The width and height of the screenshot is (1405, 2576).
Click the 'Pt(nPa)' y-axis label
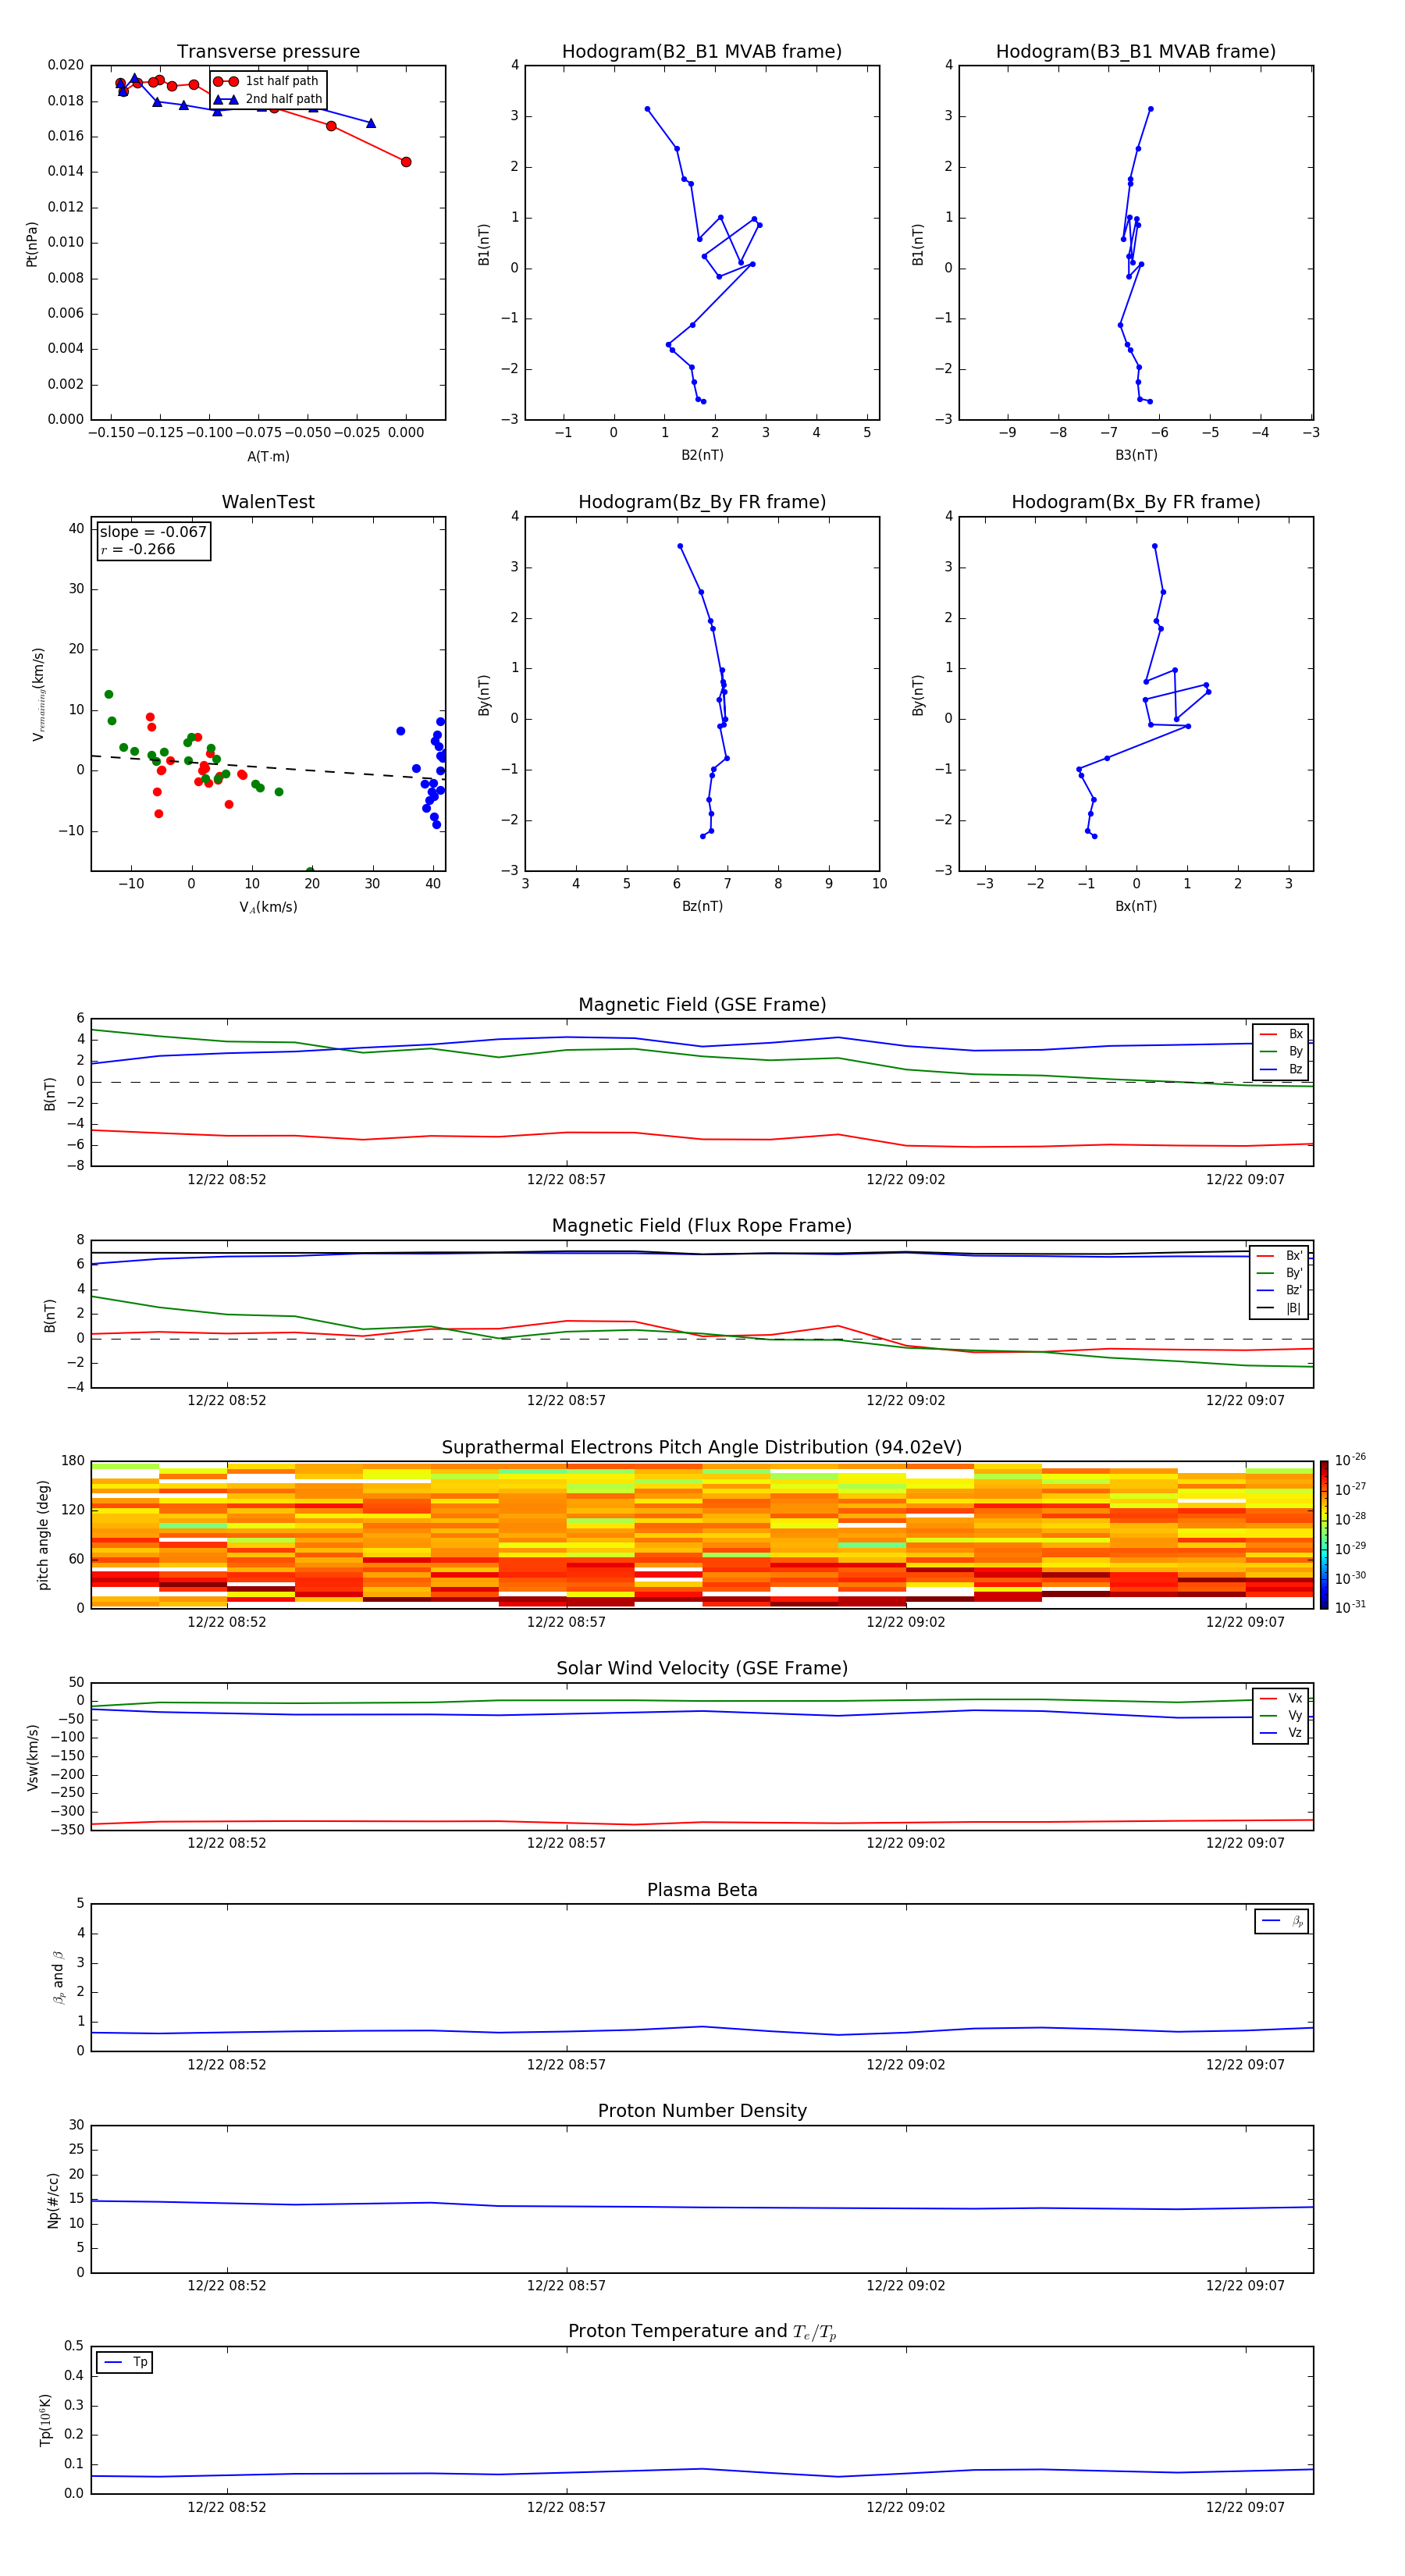coord(32,244)
